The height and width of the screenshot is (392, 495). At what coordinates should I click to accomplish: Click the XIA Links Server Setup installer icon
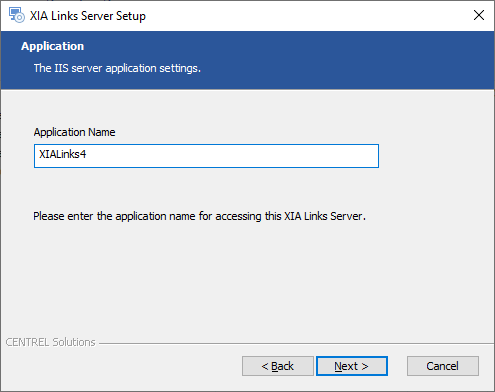click(x=17, y=15)
